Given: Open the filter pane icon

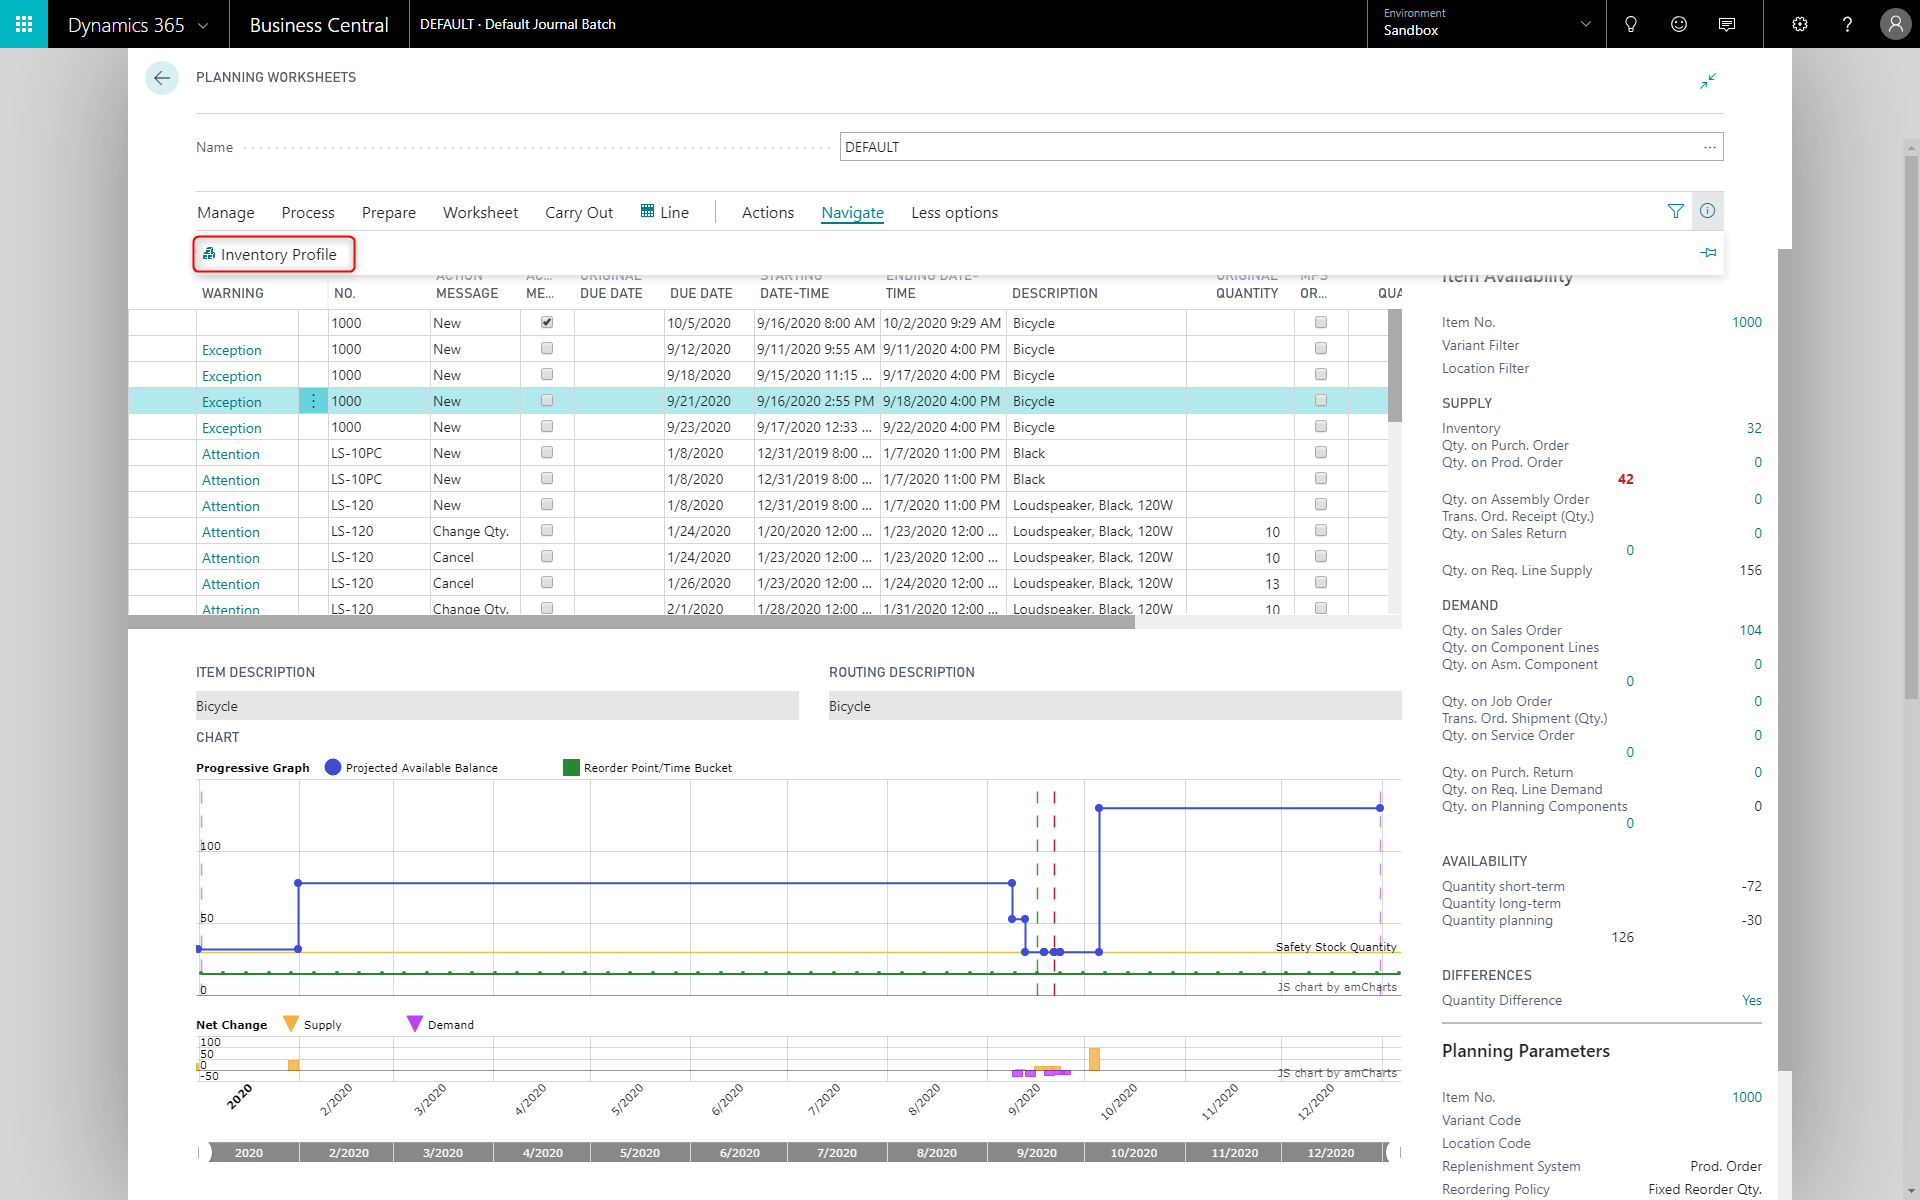Looking at the screenshot, I should pos(1675,211).
